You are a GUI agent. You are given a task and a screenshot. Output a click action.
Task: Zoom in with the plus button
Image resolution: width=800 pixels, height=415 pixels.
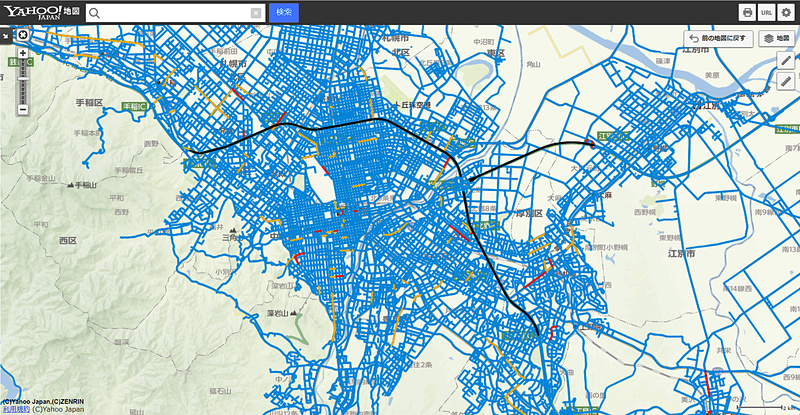click(x=23, y=53)
